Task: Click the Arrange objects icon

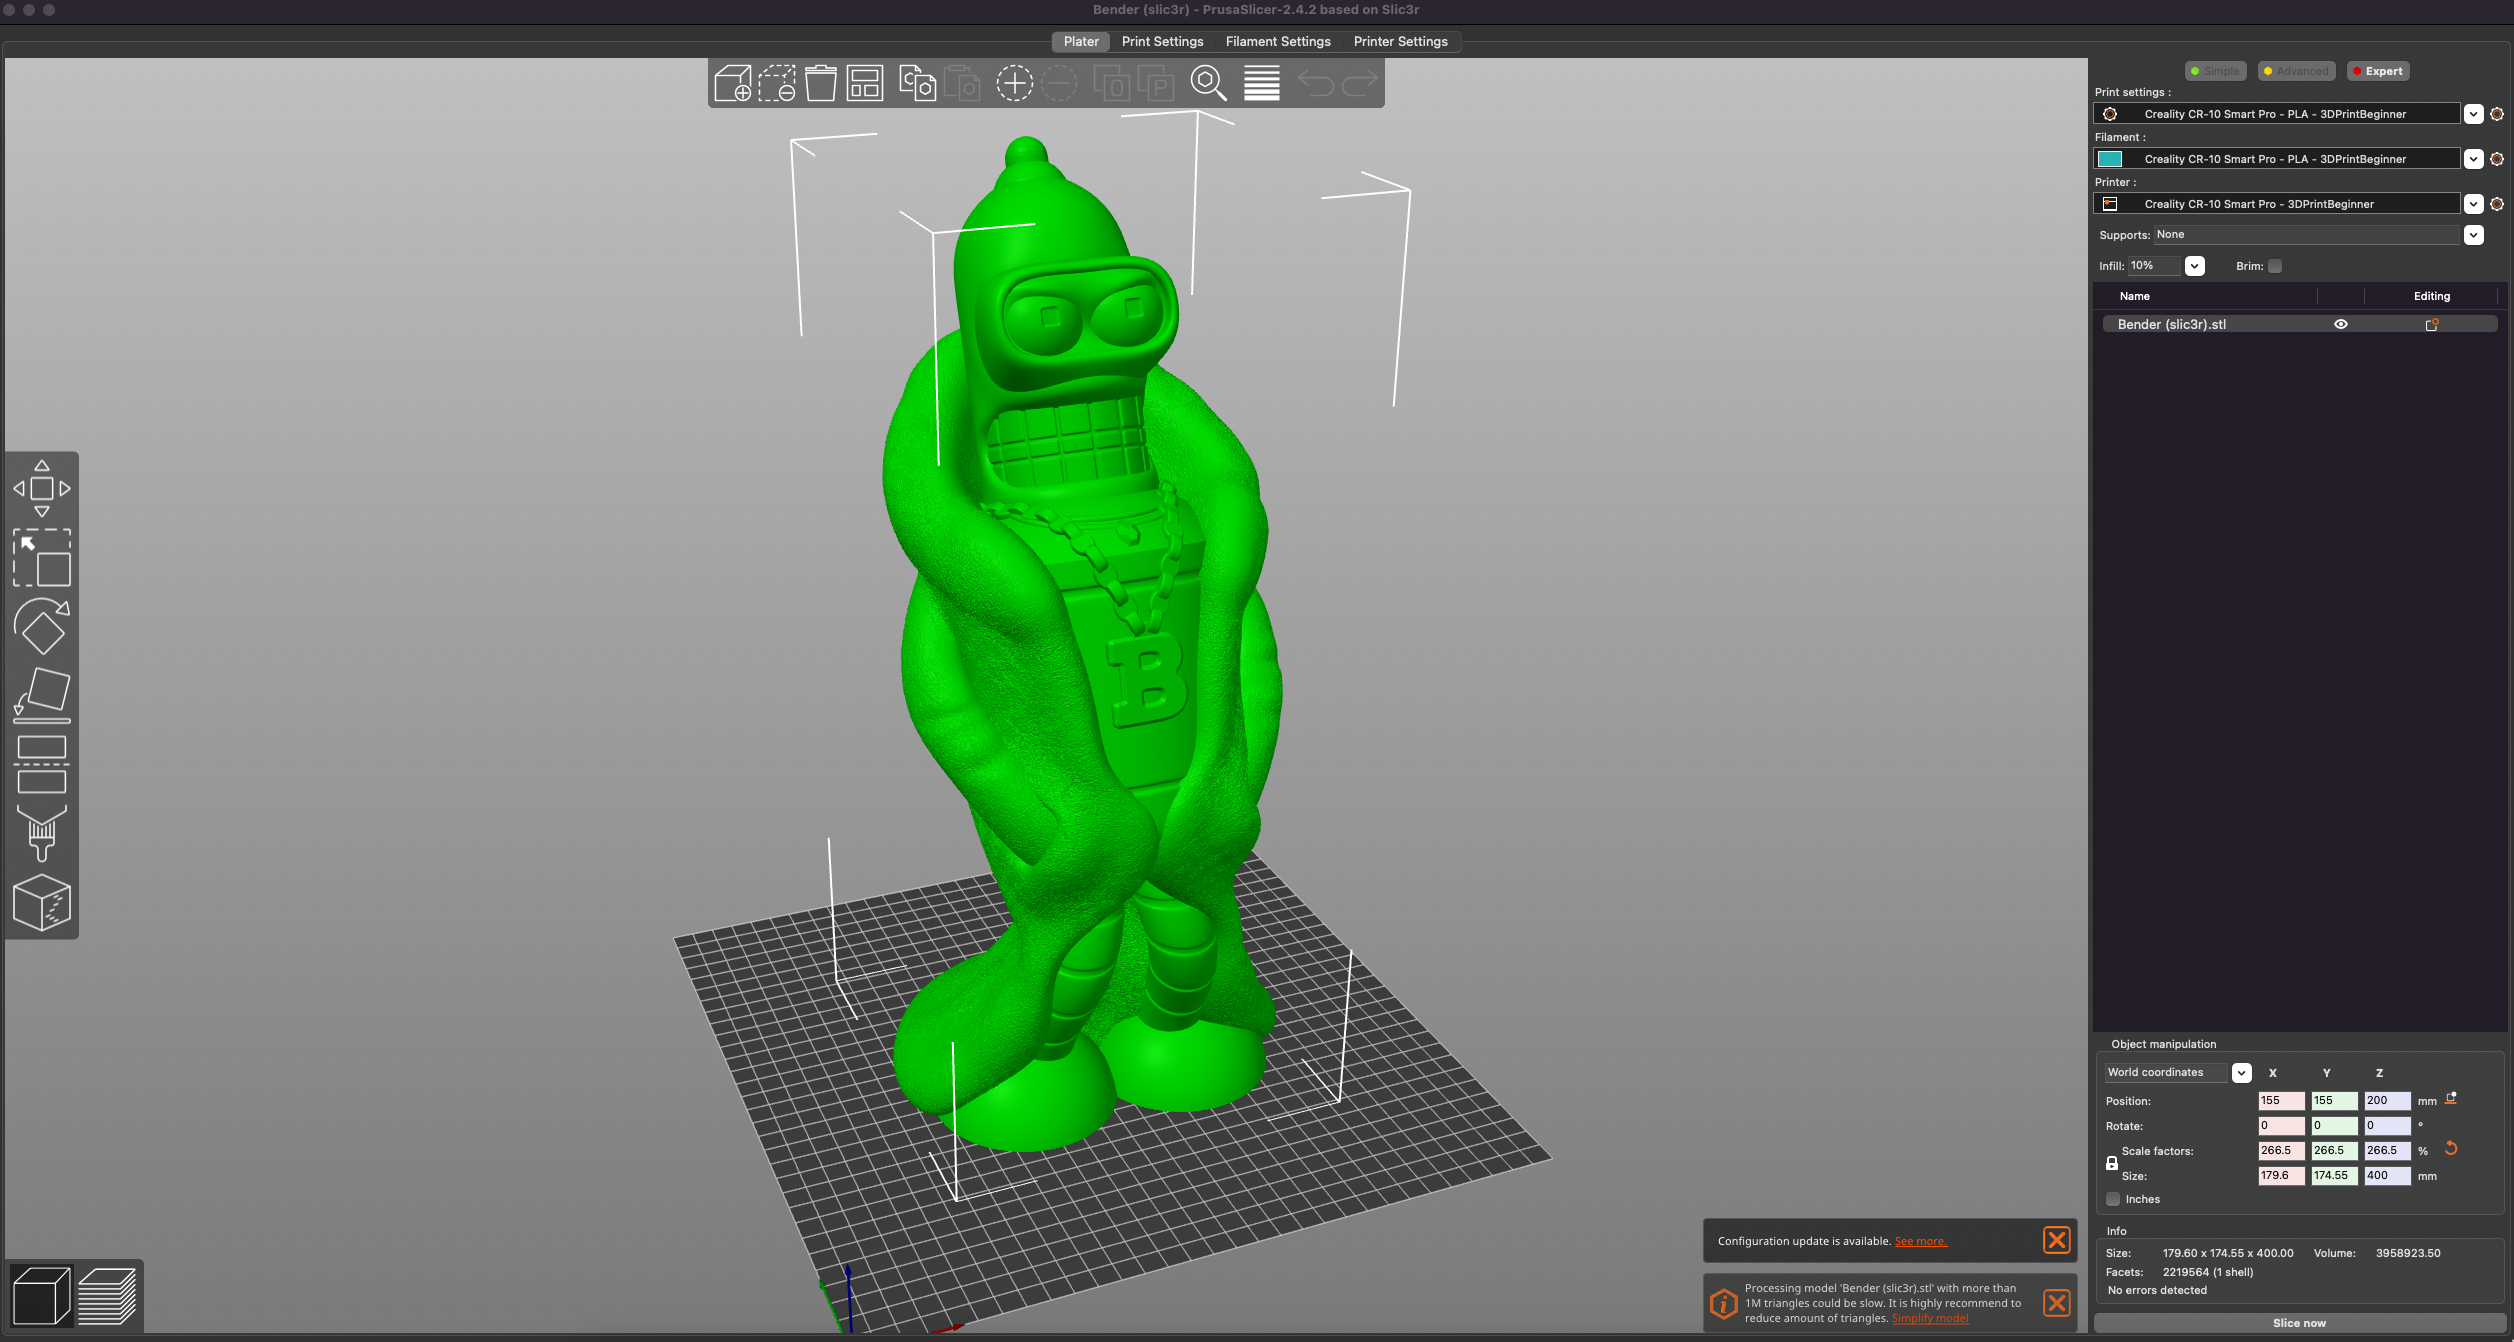Action: point(865,83)
